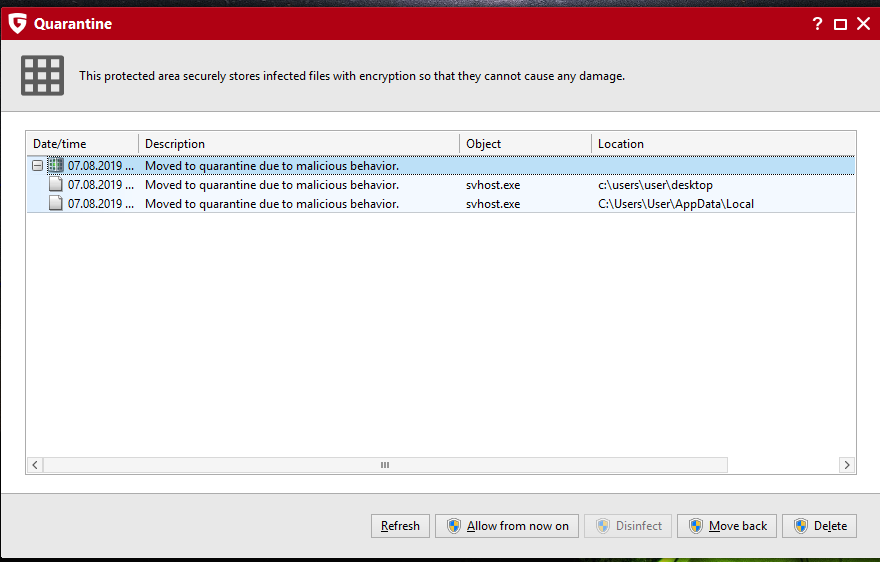Click location C:\Users\User\AppData\Local
880x562 pixels.
[676, 204]
